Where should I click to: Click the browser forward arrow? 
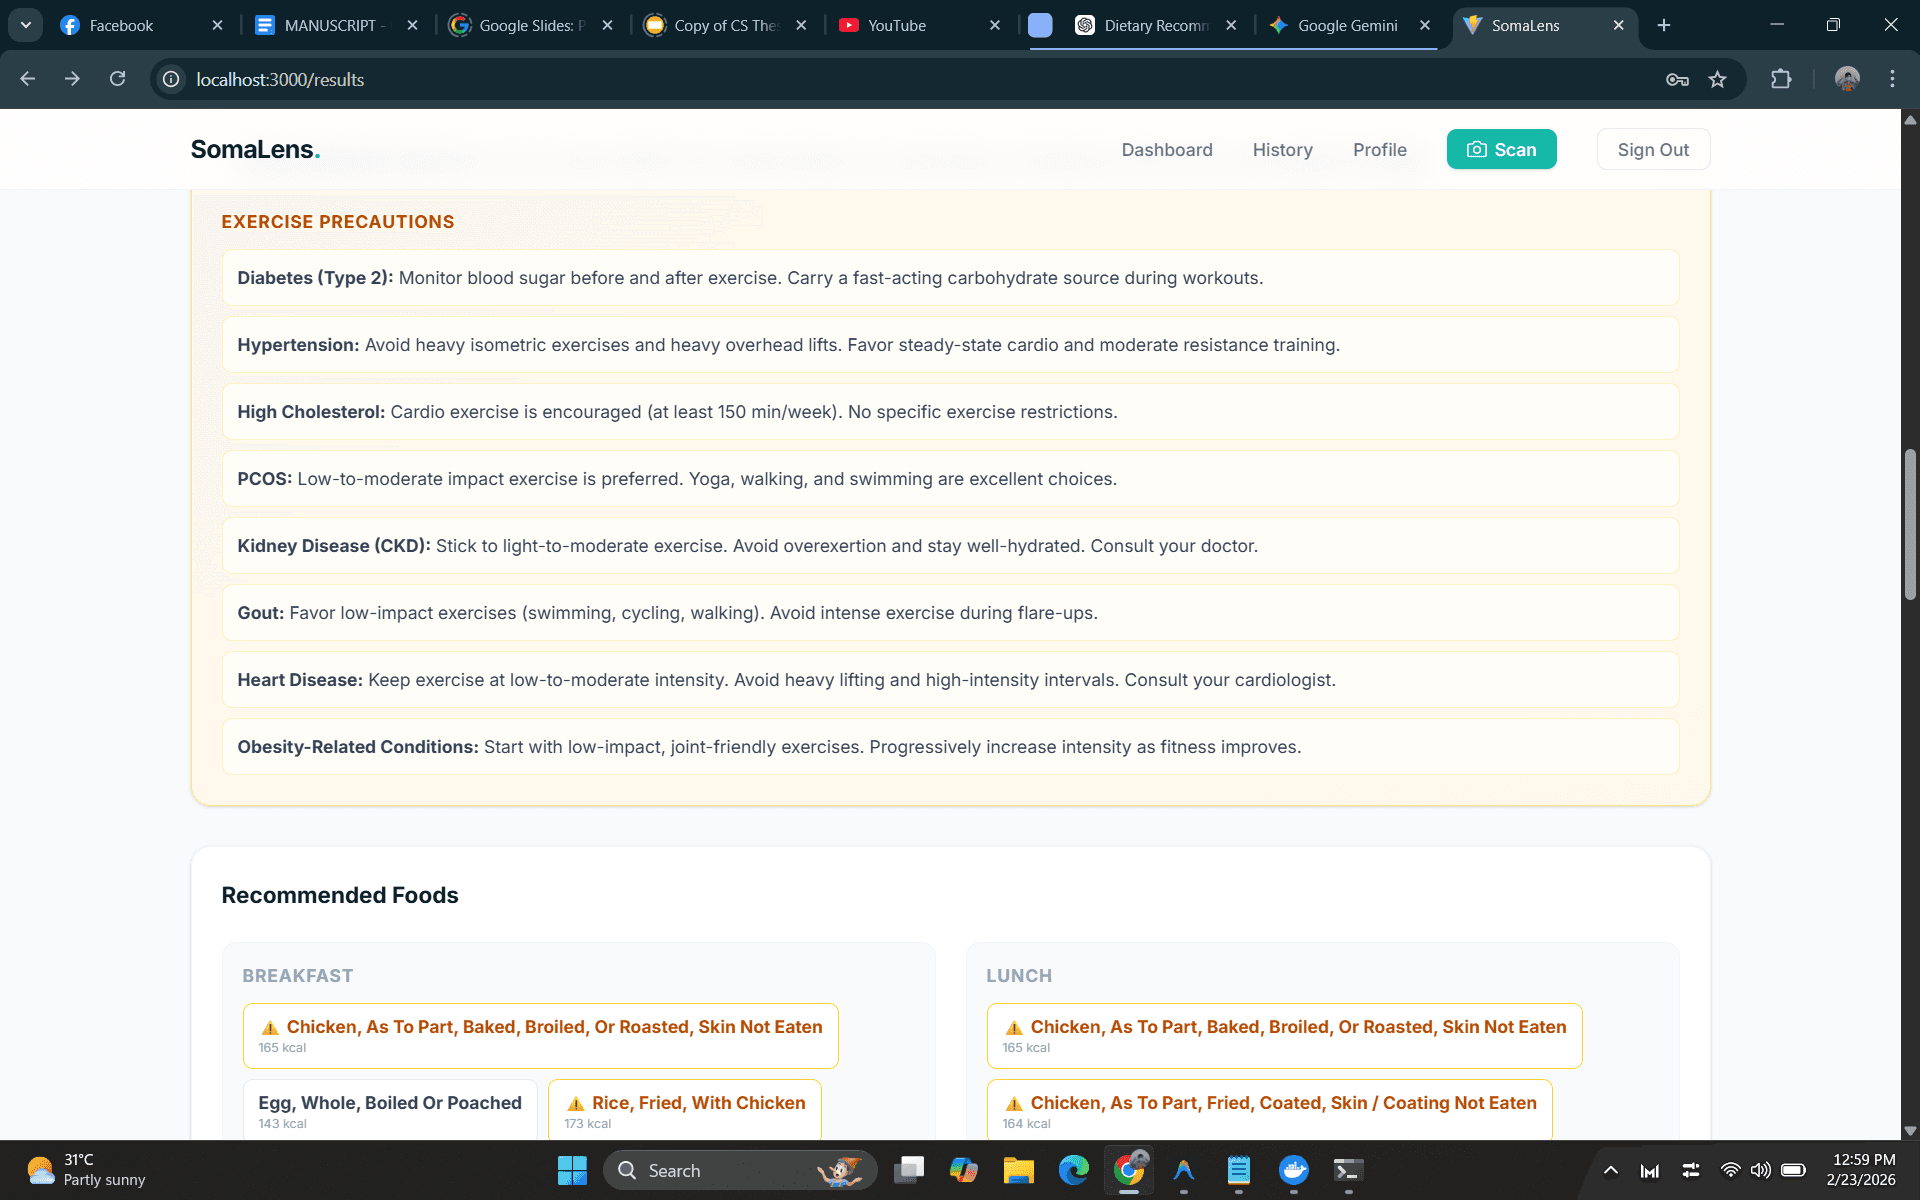(x=72, y=79)
